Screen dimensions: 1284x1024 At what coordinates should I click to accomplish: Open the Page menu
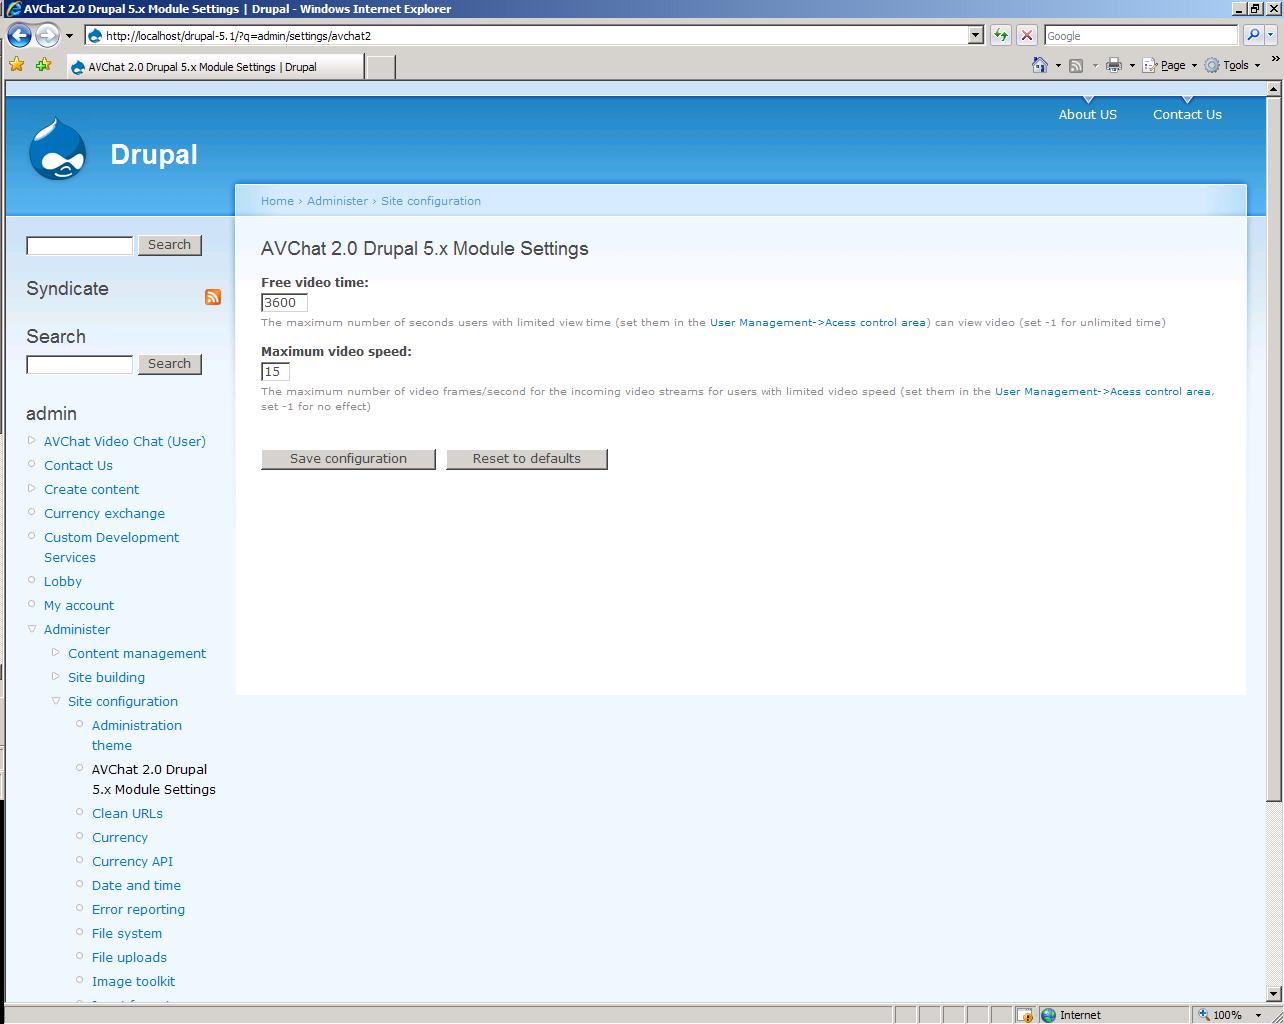(1169, 65)
